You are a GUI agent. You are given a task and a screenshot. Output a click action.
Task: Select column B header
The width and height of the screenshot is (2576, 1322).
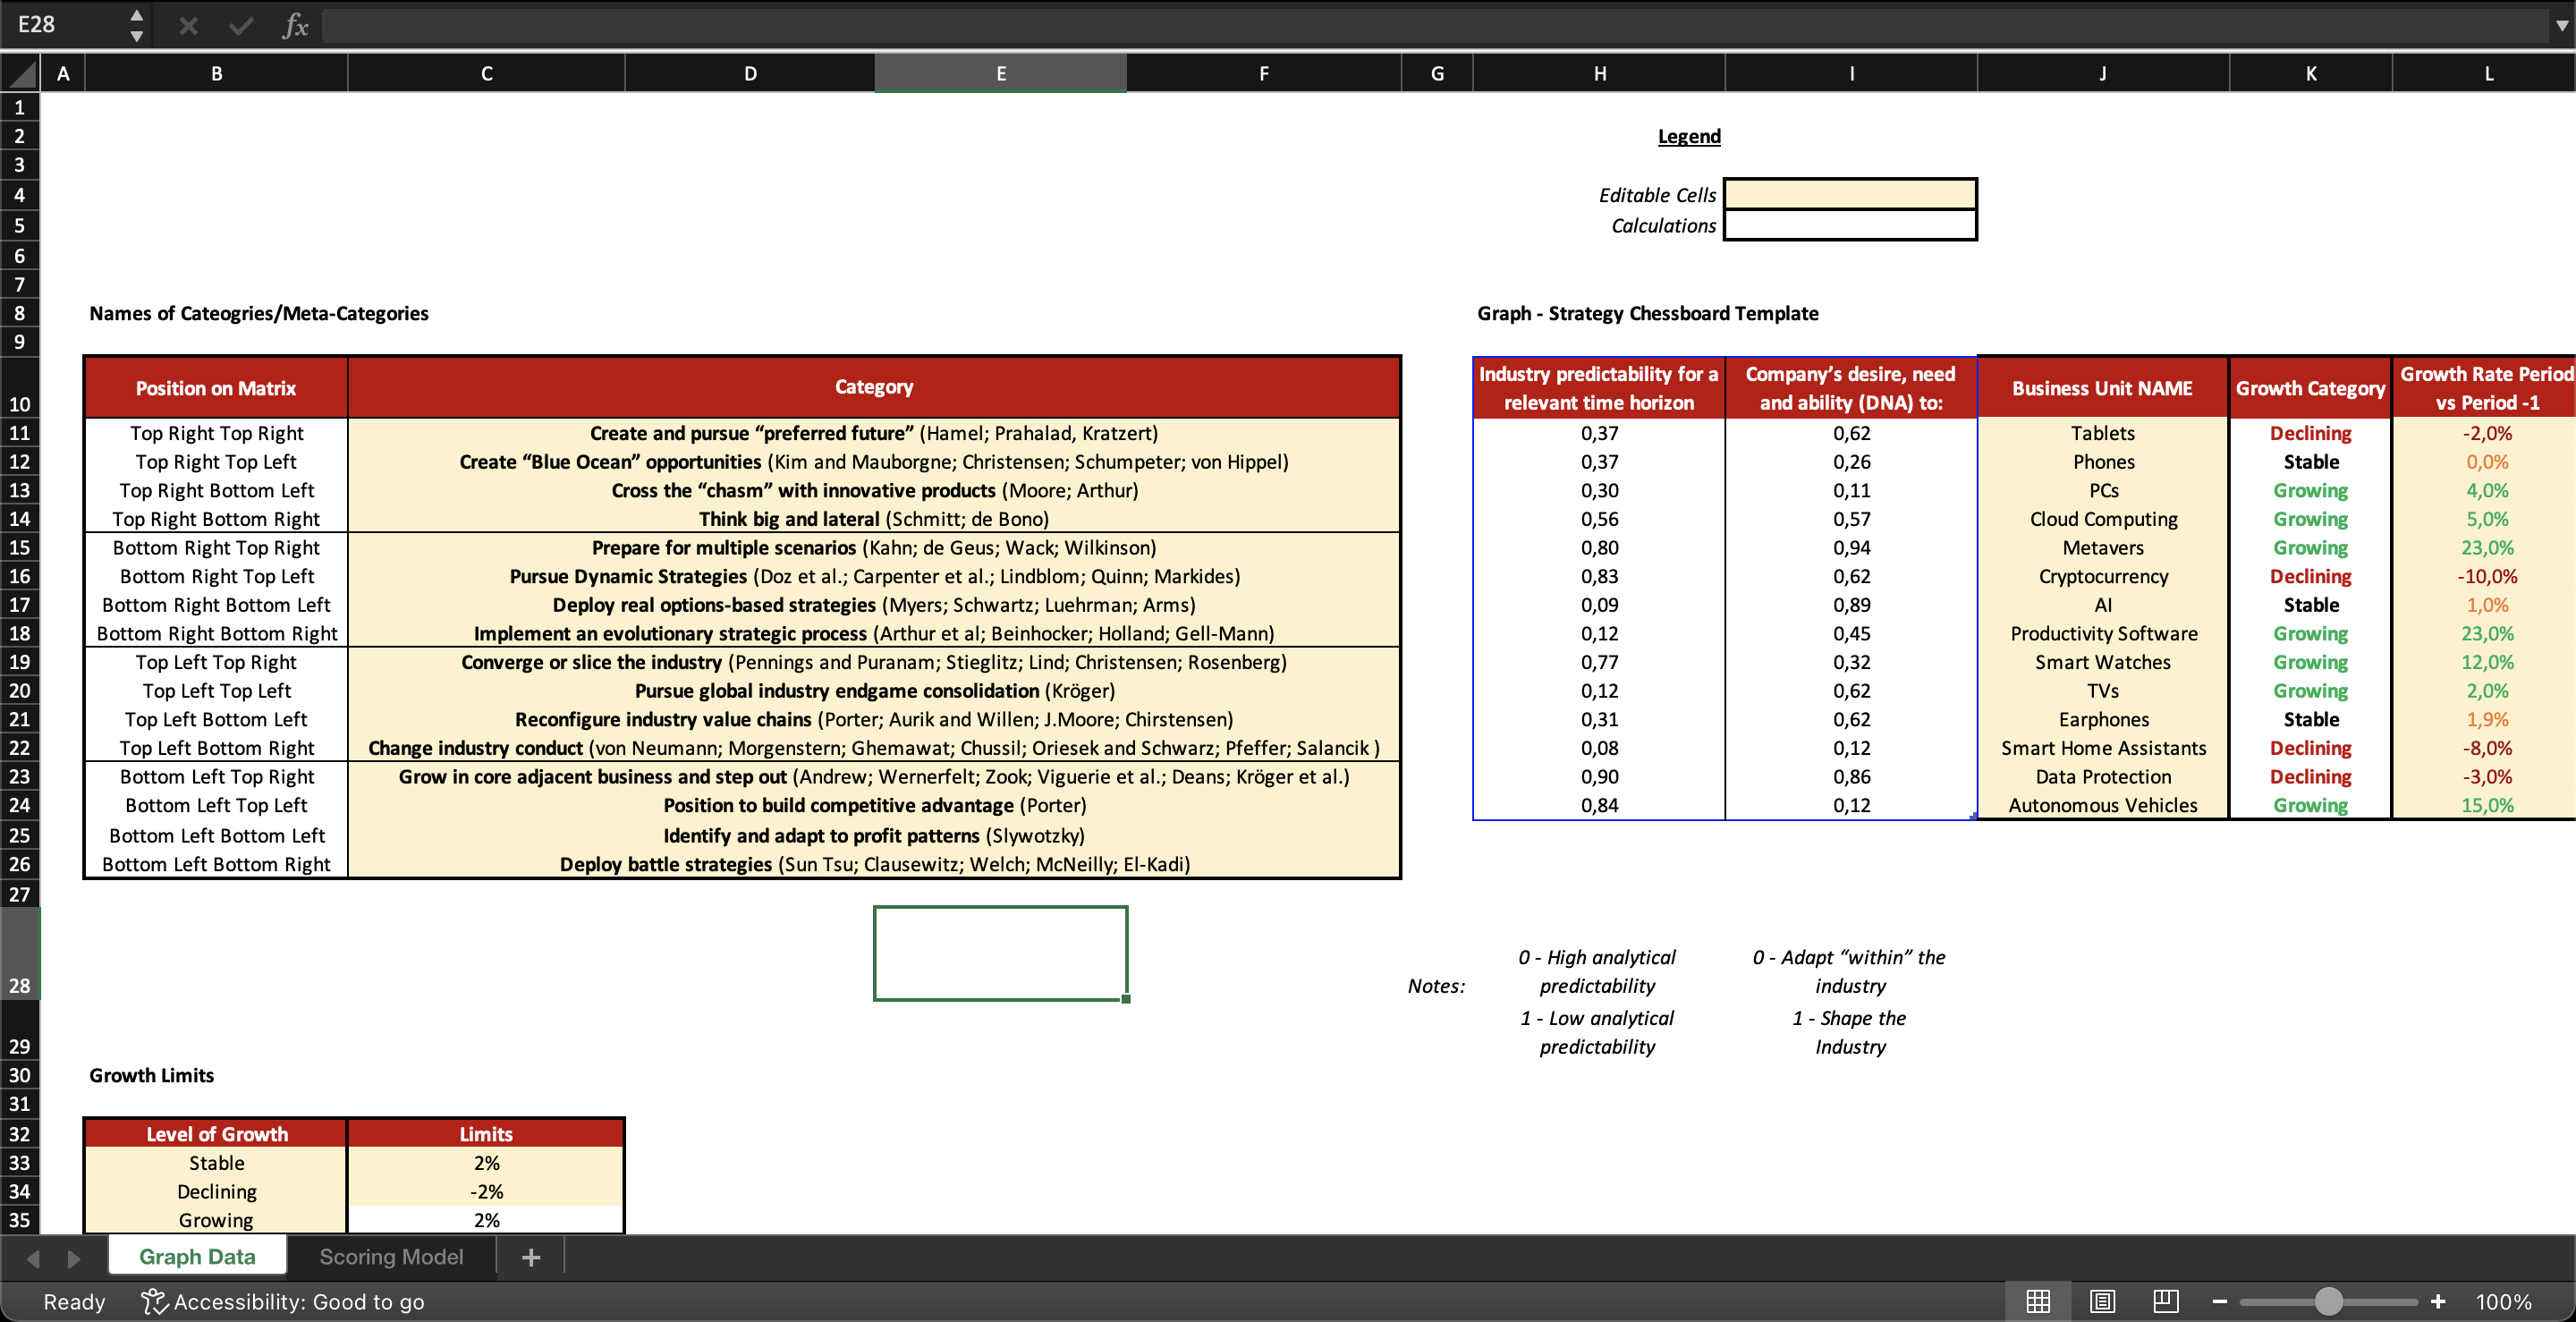pyautogui.click(x=216, y=73)
